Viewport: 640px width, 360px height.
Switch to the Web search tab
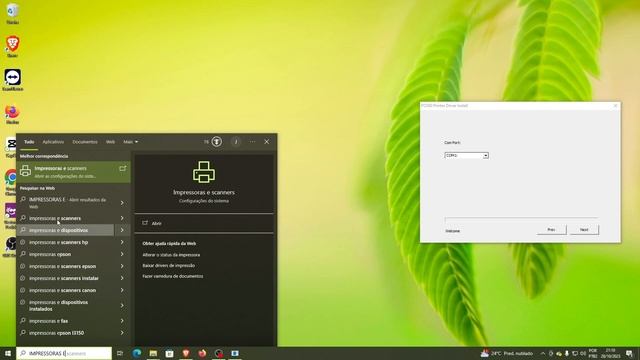(x=110, y=142)
